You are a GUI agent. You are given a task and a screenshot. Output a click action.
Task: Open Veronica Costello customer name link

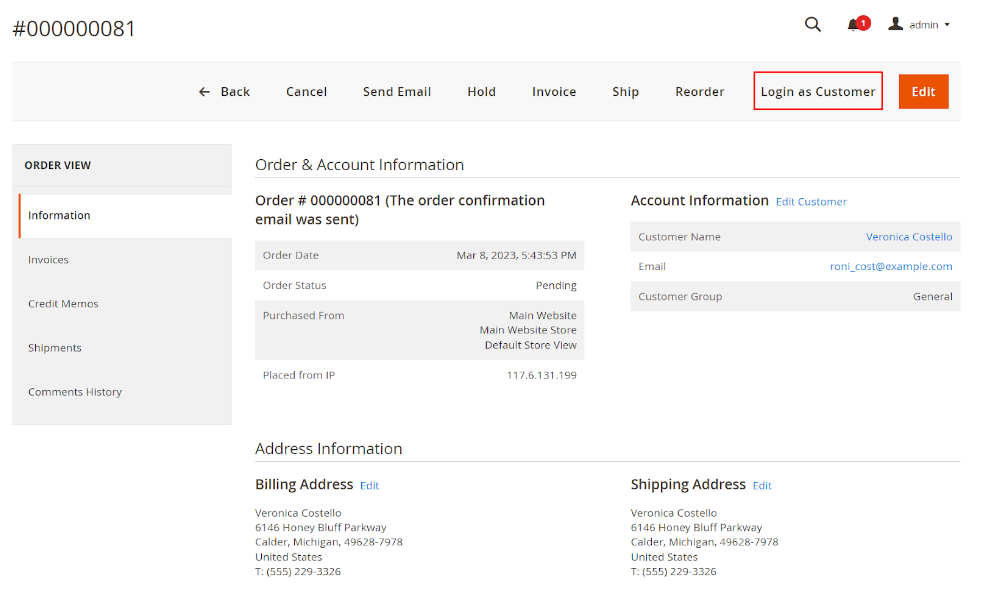(909, 237)
